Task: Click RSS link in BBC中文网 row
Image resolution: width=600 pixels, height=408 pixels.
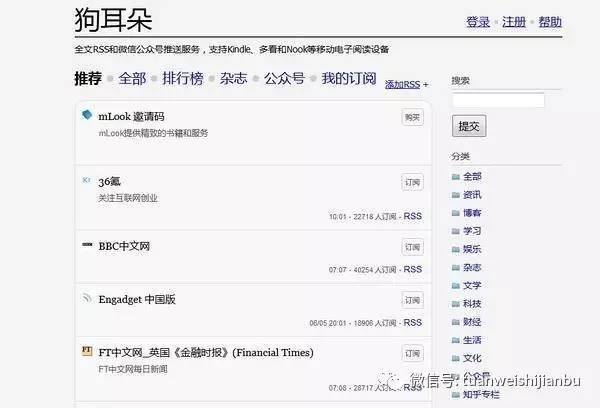Action: (x=412, y=269)
